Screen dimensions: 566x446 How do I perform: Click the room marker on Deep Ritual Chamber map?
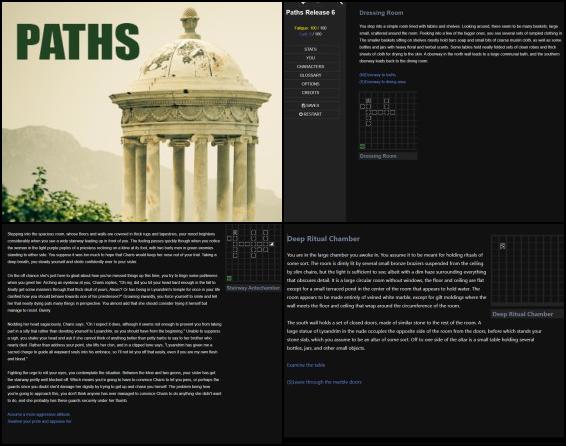tap(502, 246)
